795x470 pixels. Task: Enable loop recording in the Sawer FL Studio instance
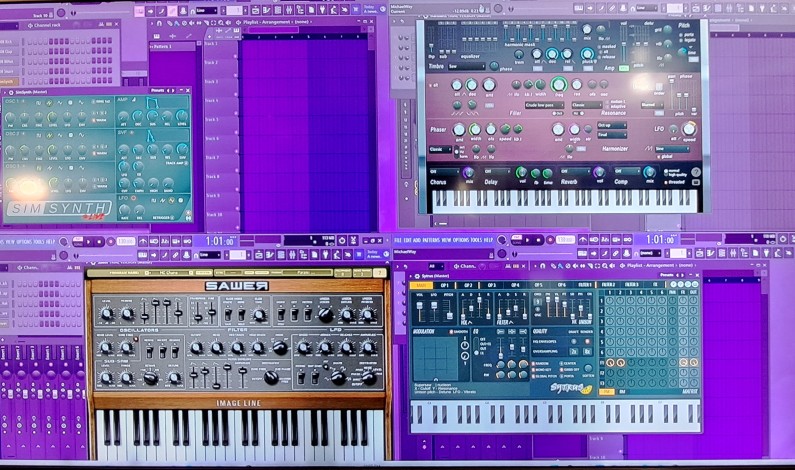(x=187, y=241)
